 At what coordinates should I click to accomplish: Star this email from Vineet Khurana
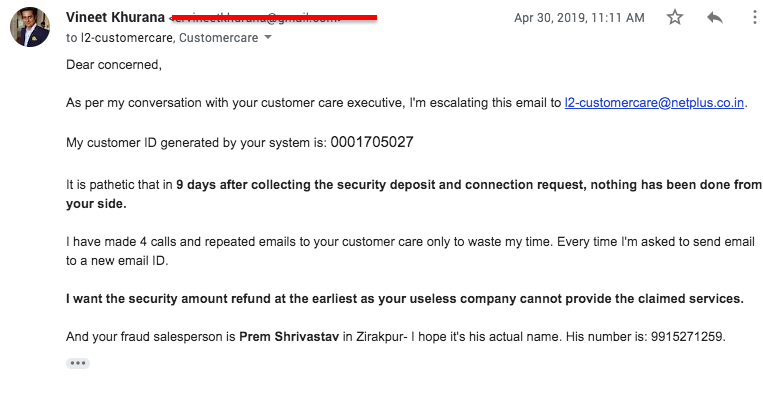[675, 18]
